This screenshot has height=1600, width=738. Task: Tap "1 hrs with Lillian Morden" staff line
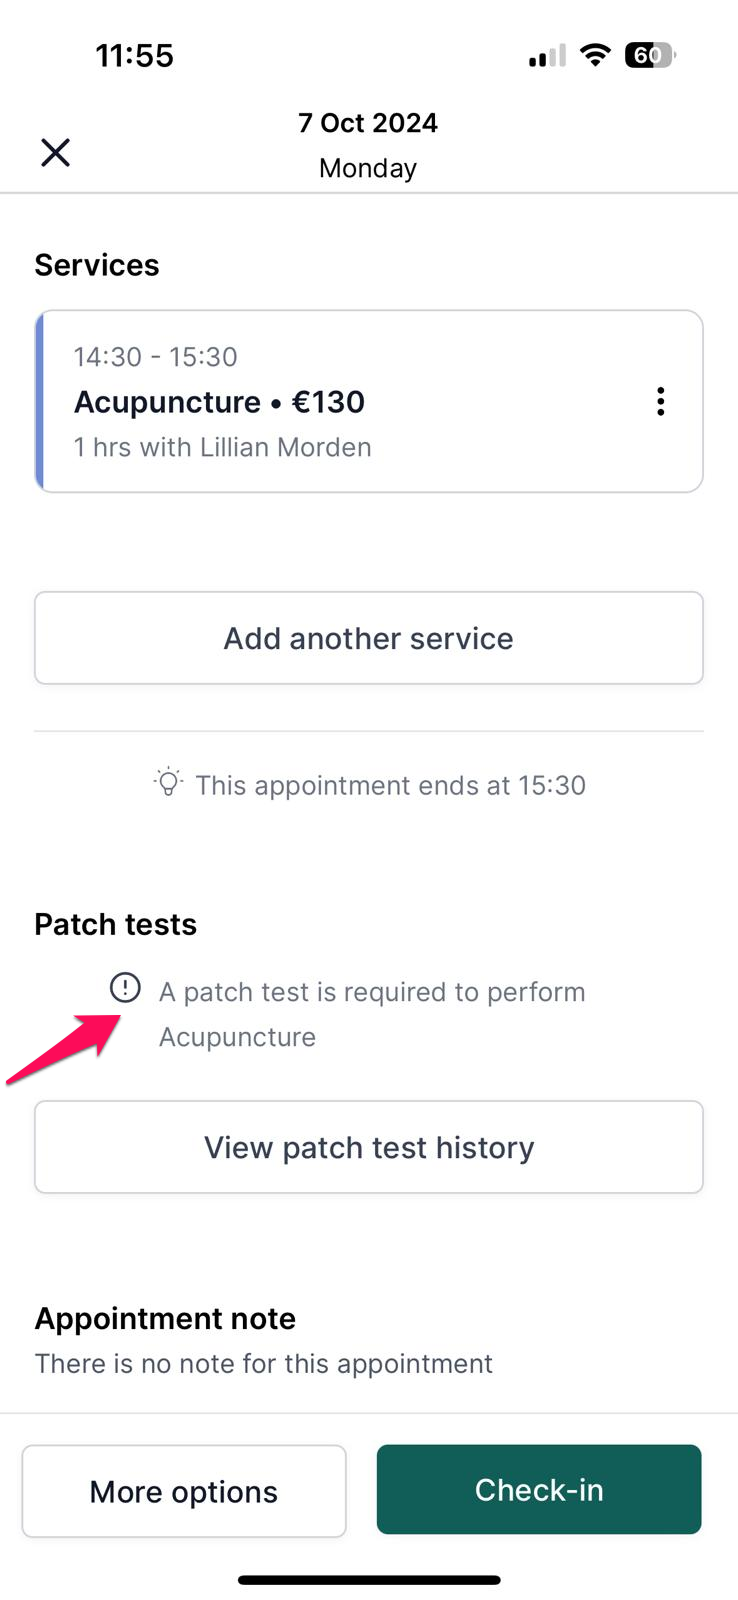pyautogui.click(x=222, y=447)
